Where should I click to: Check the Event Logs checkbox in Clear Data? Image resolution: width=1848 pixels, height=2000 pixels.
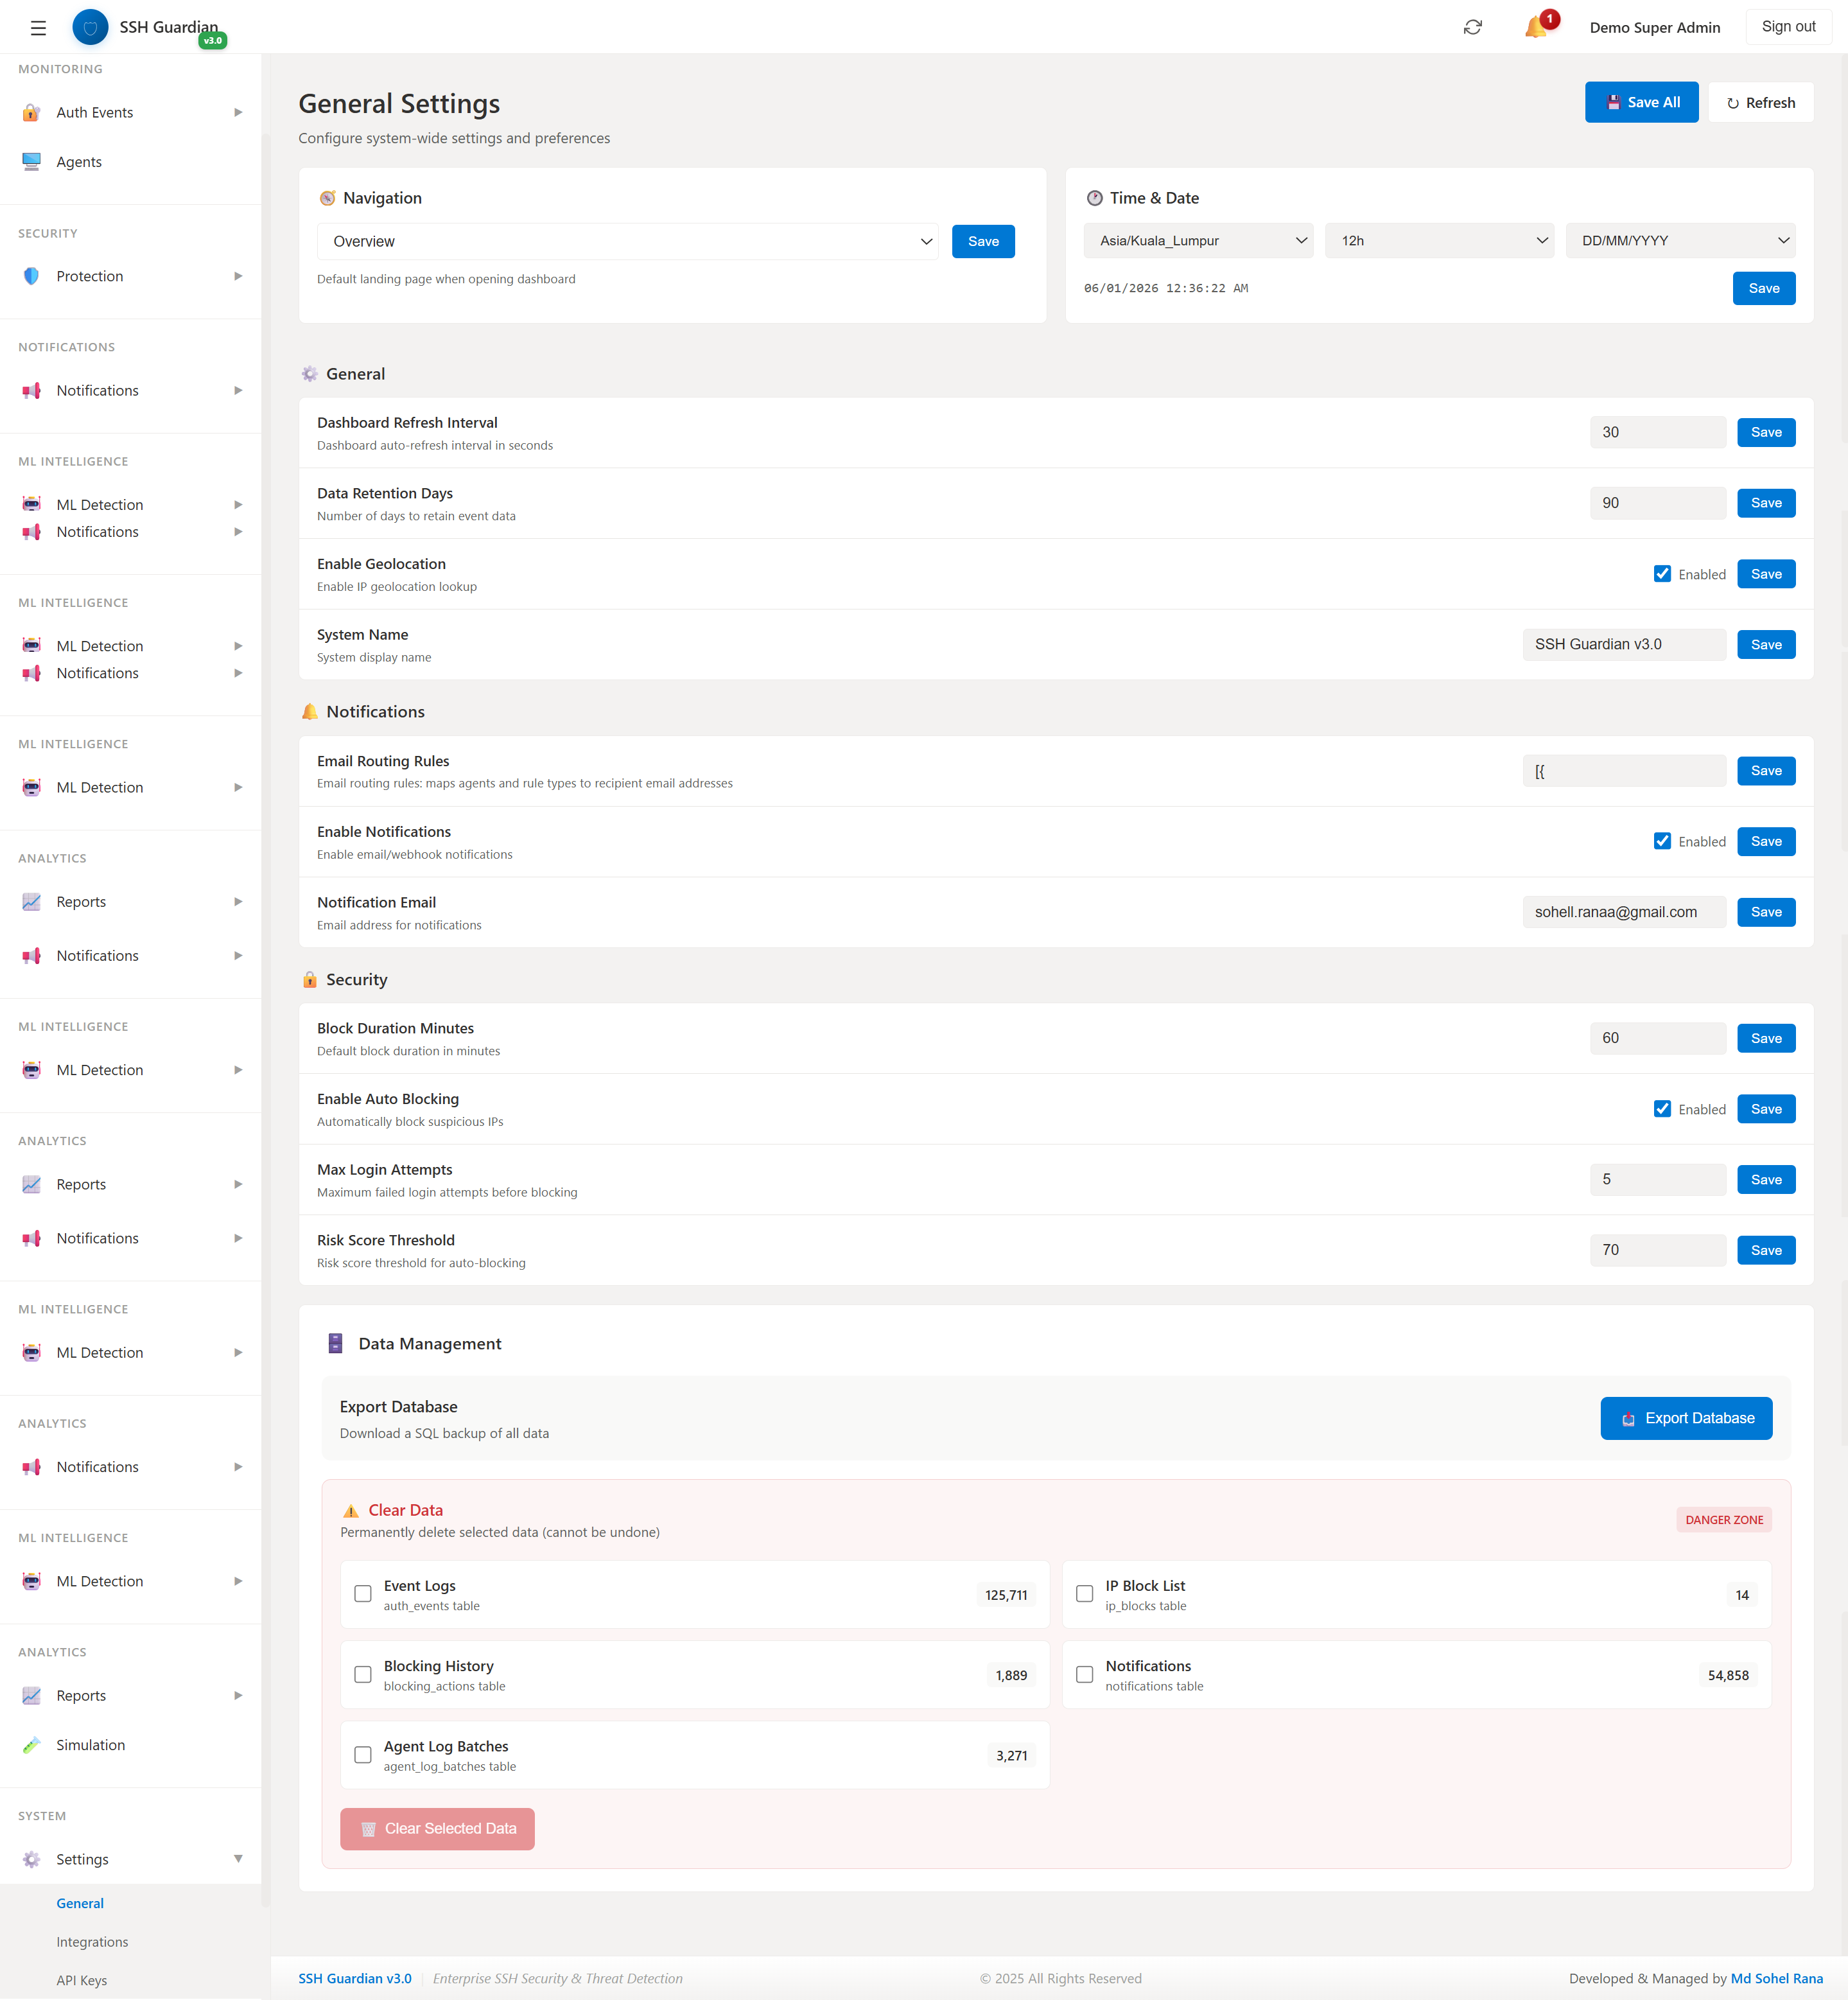click(363, 1594)
